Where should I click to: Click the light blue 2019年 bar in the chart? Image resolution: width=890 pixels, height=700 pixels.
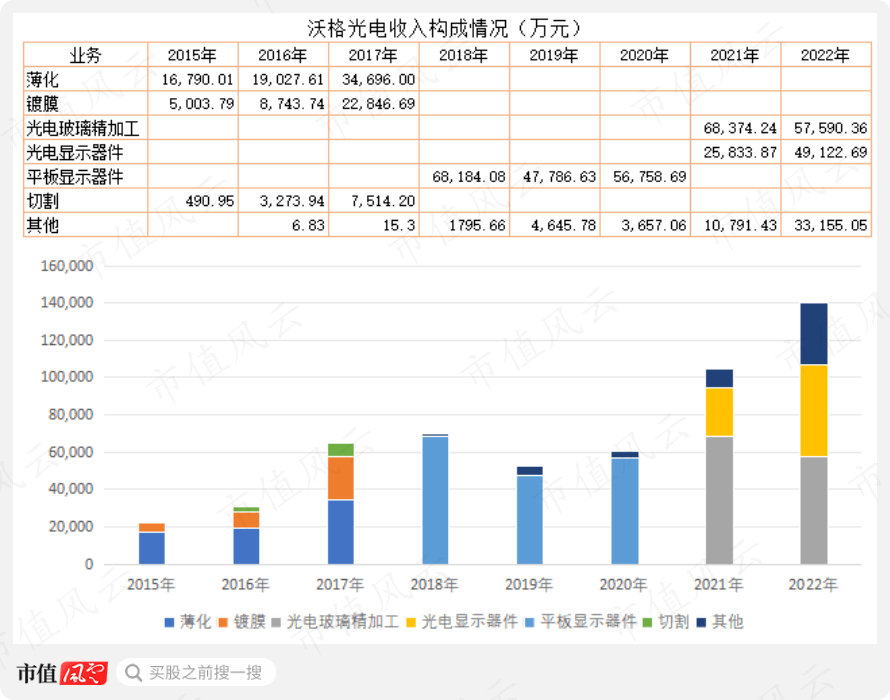530,519
